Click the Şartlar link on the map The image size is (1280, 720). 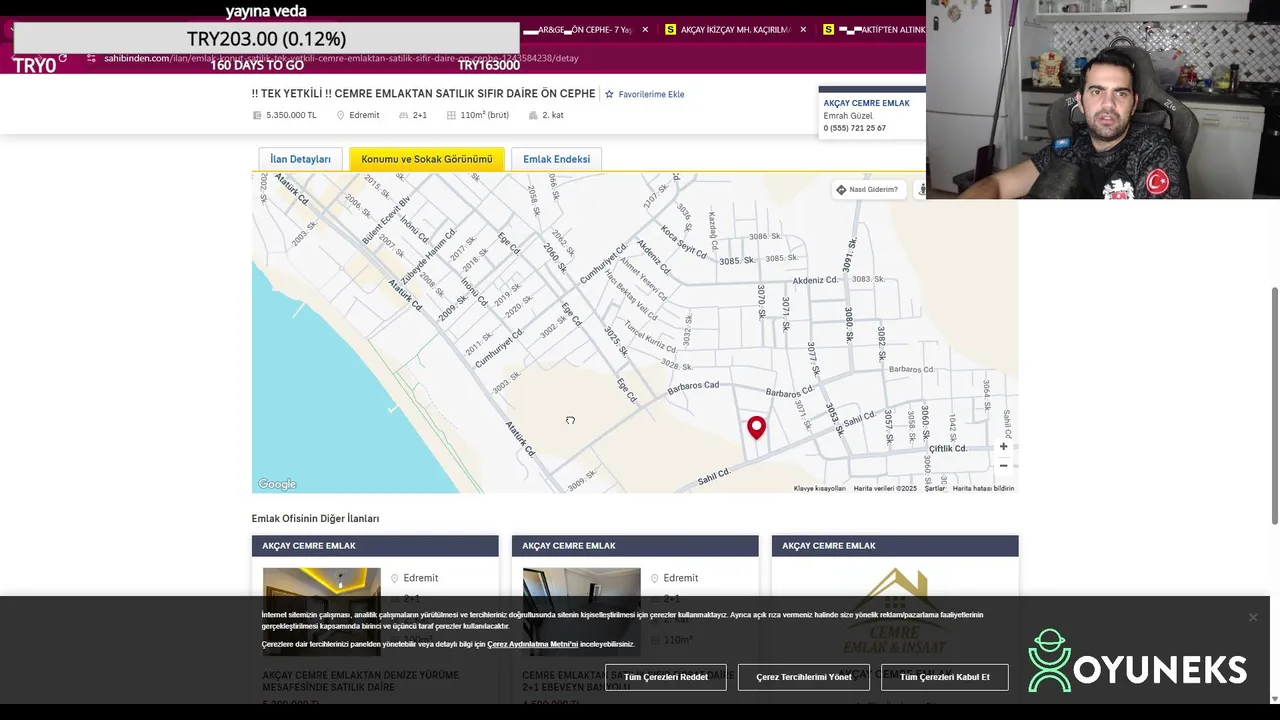coord(935,488)
